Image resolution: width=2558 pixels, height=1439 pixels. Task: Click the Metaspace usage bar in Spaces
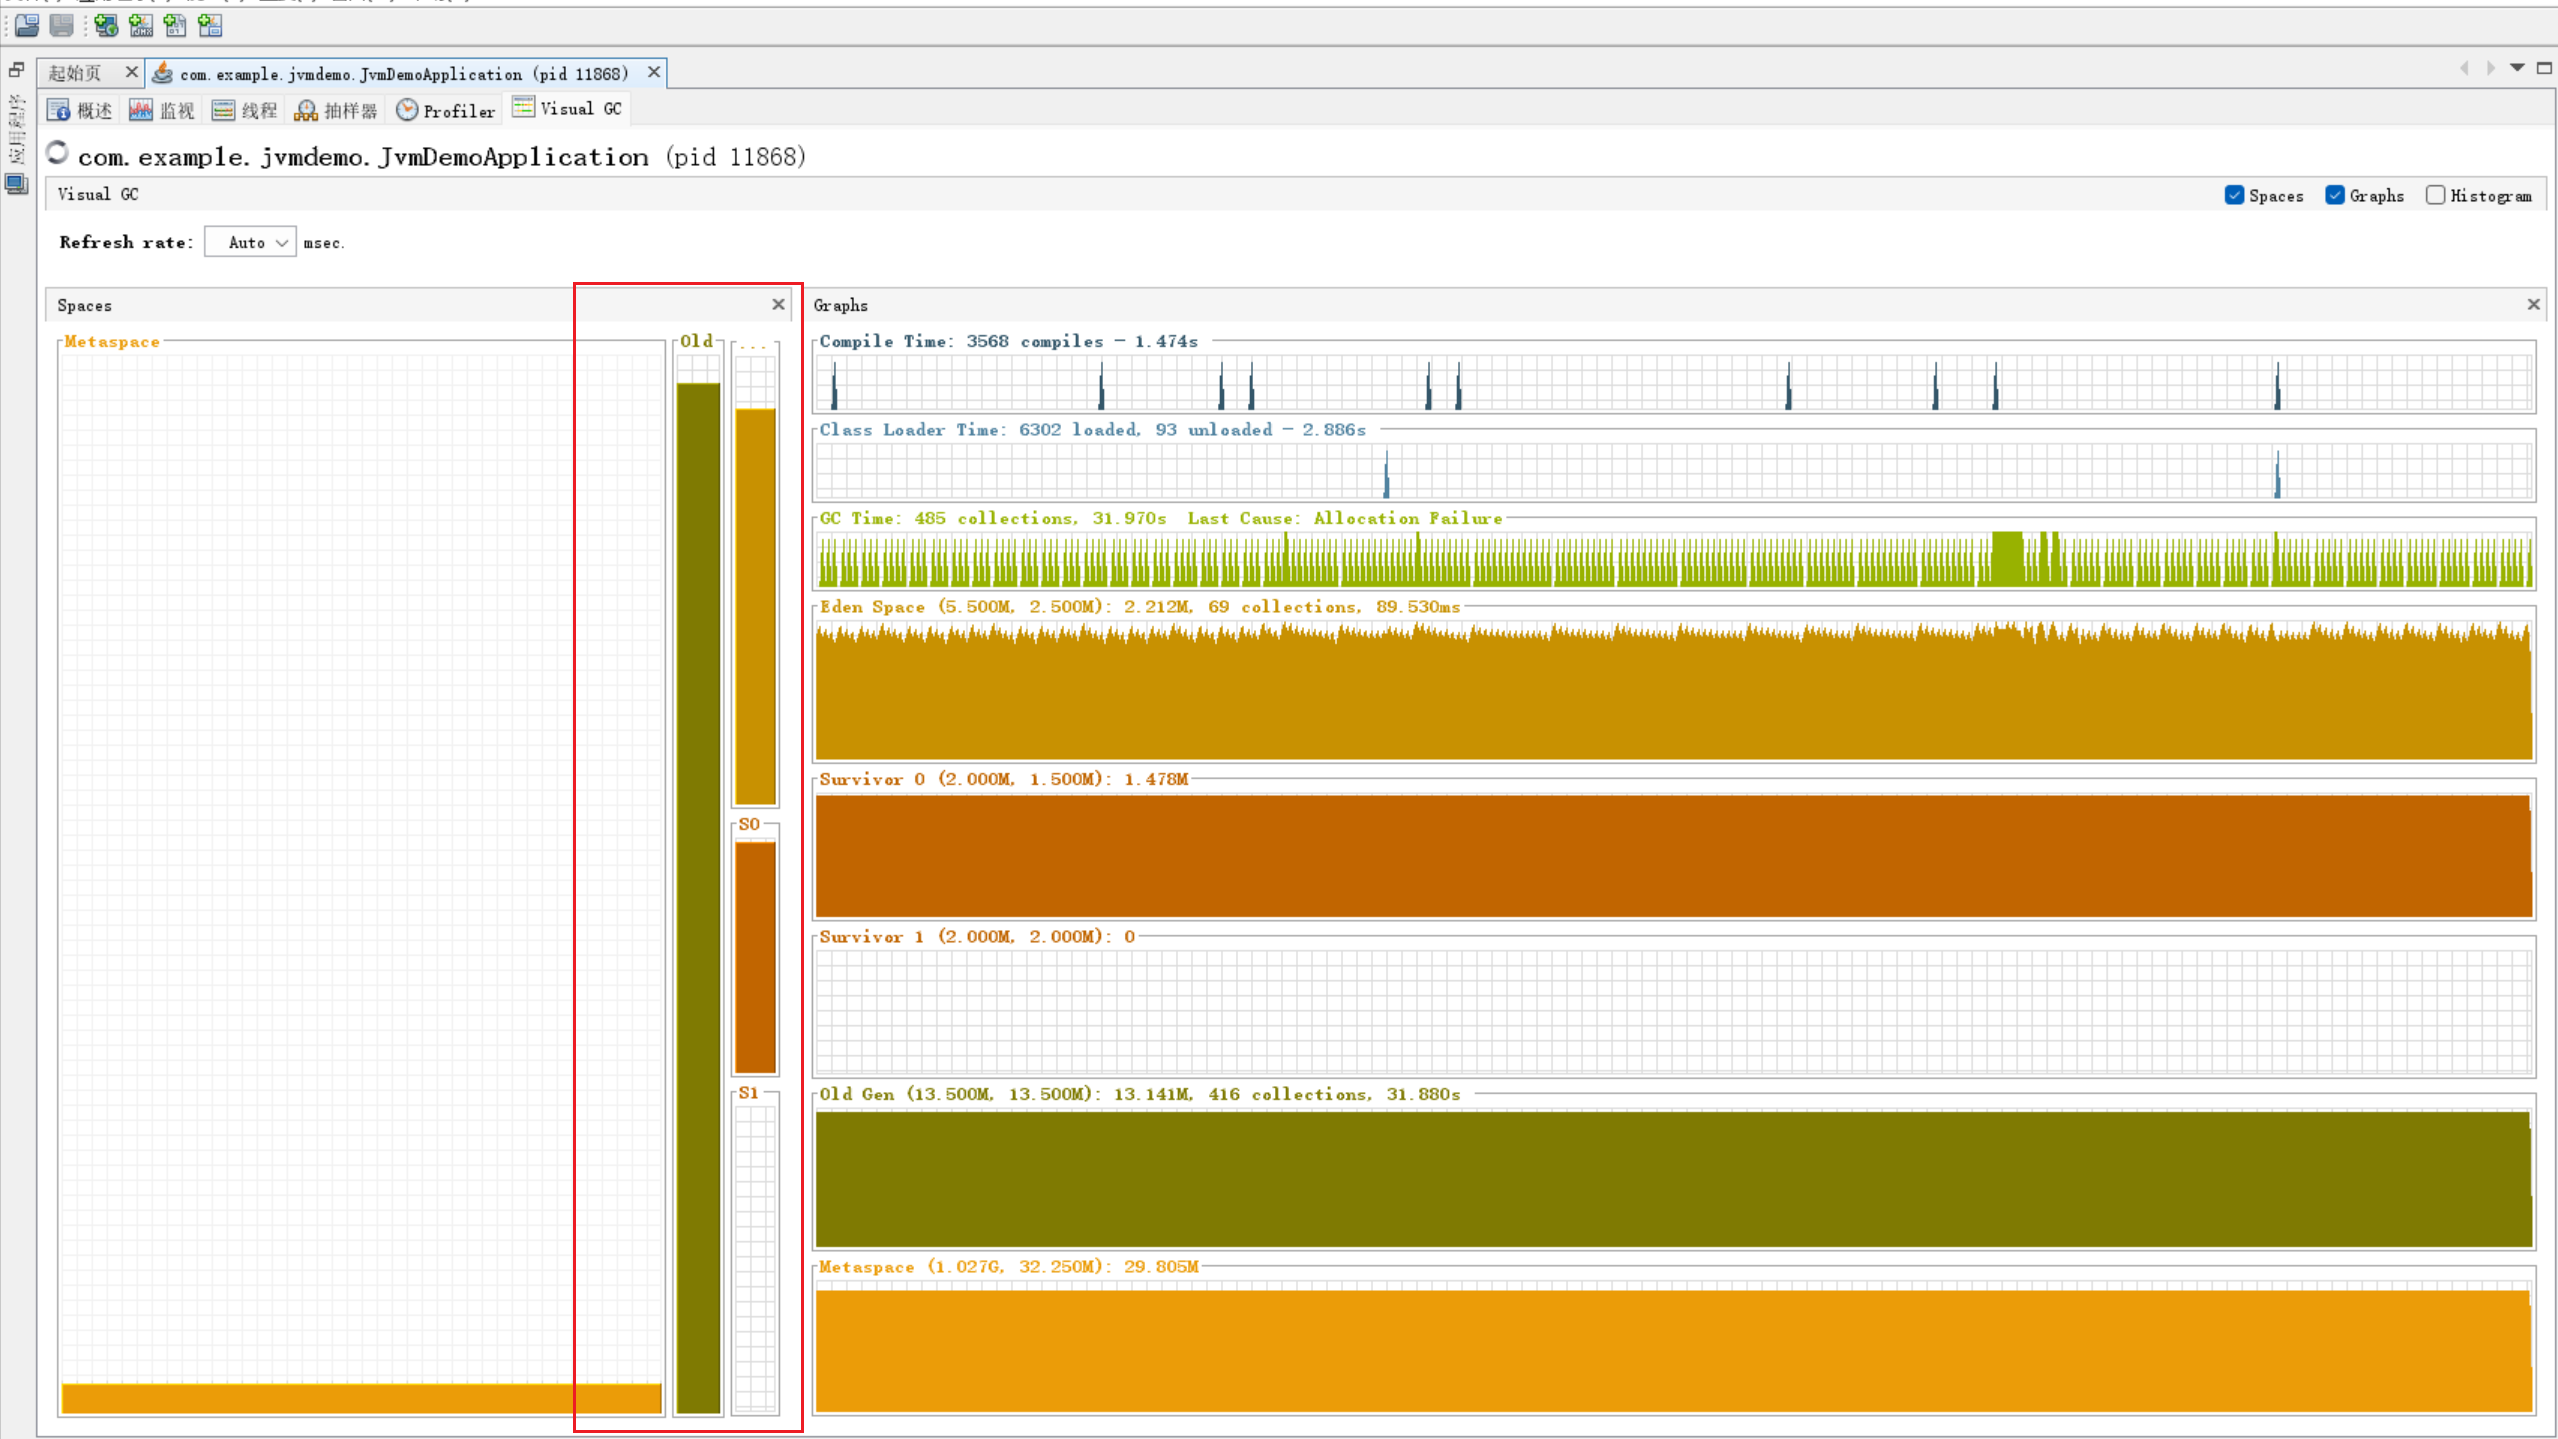pos(362,1398)
